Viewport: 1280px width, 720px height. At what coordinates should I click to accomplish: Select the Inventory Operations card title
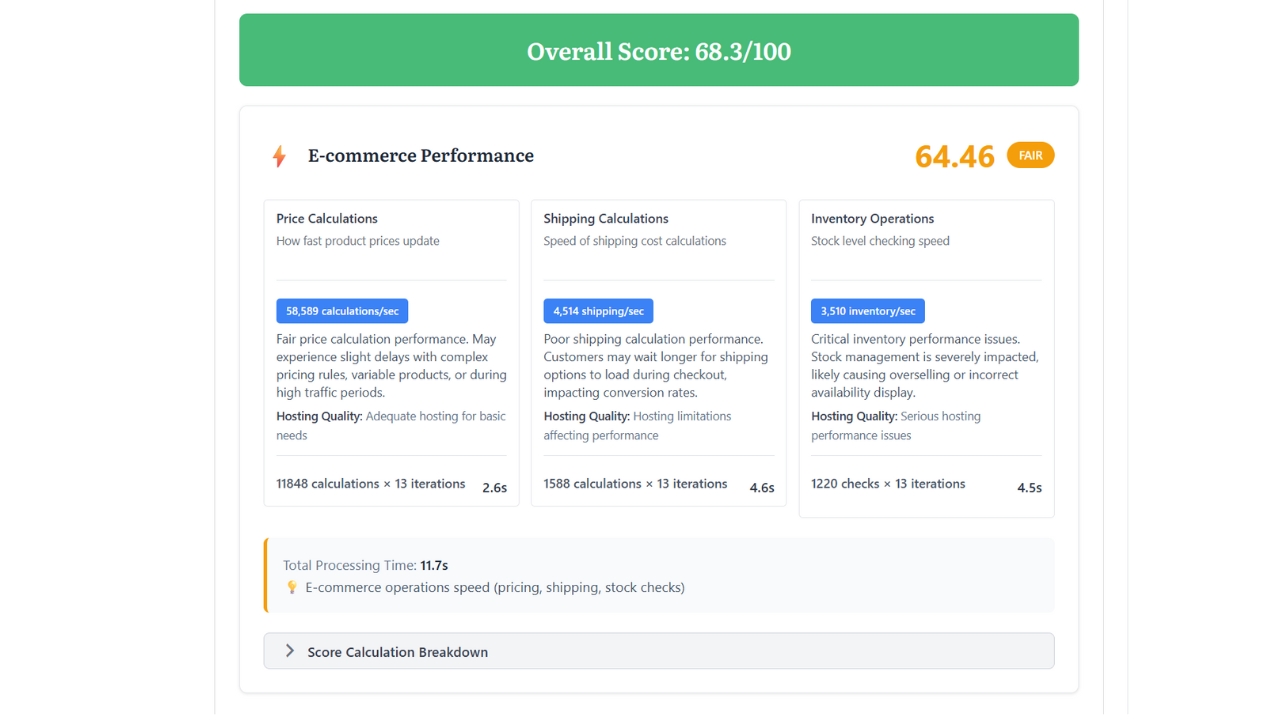[873, 218]
